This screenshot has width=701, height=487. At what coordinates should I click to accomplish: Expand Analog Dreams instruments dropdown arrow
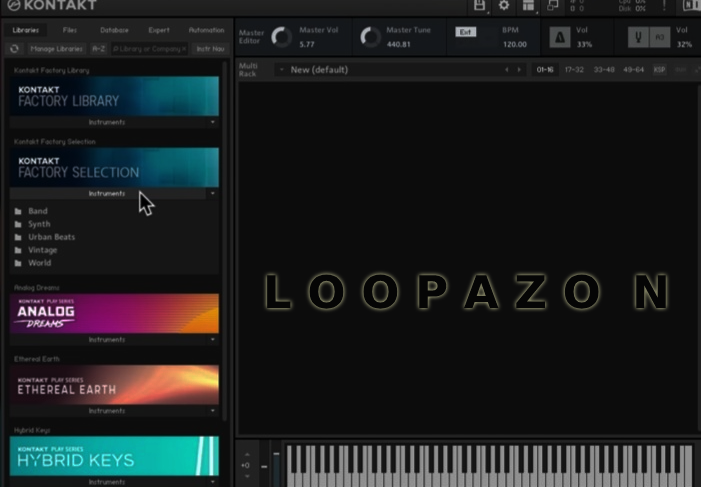tap(213, 339)
